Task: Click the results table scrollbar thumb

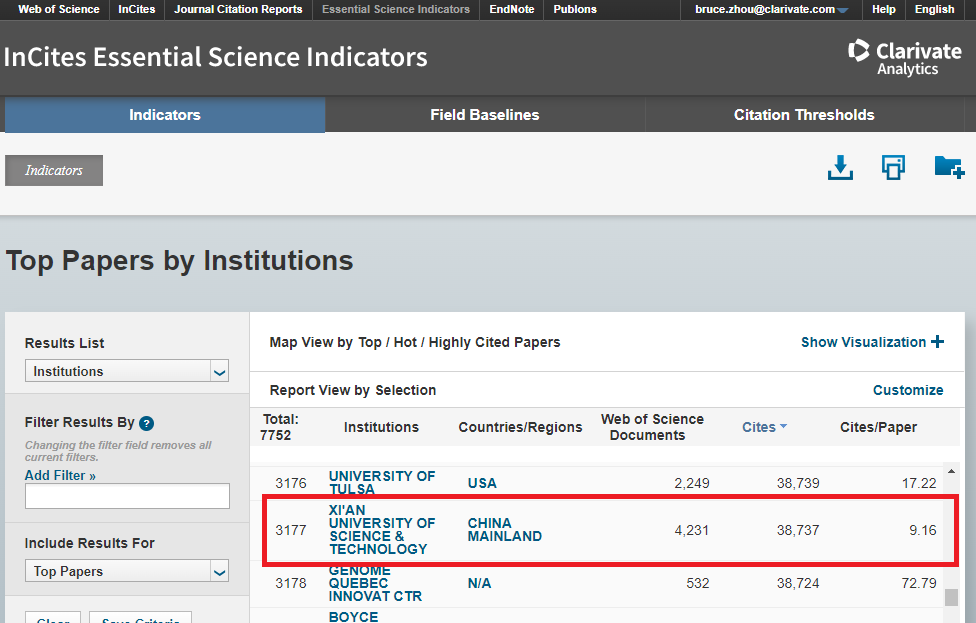Action: click(951, 597)
